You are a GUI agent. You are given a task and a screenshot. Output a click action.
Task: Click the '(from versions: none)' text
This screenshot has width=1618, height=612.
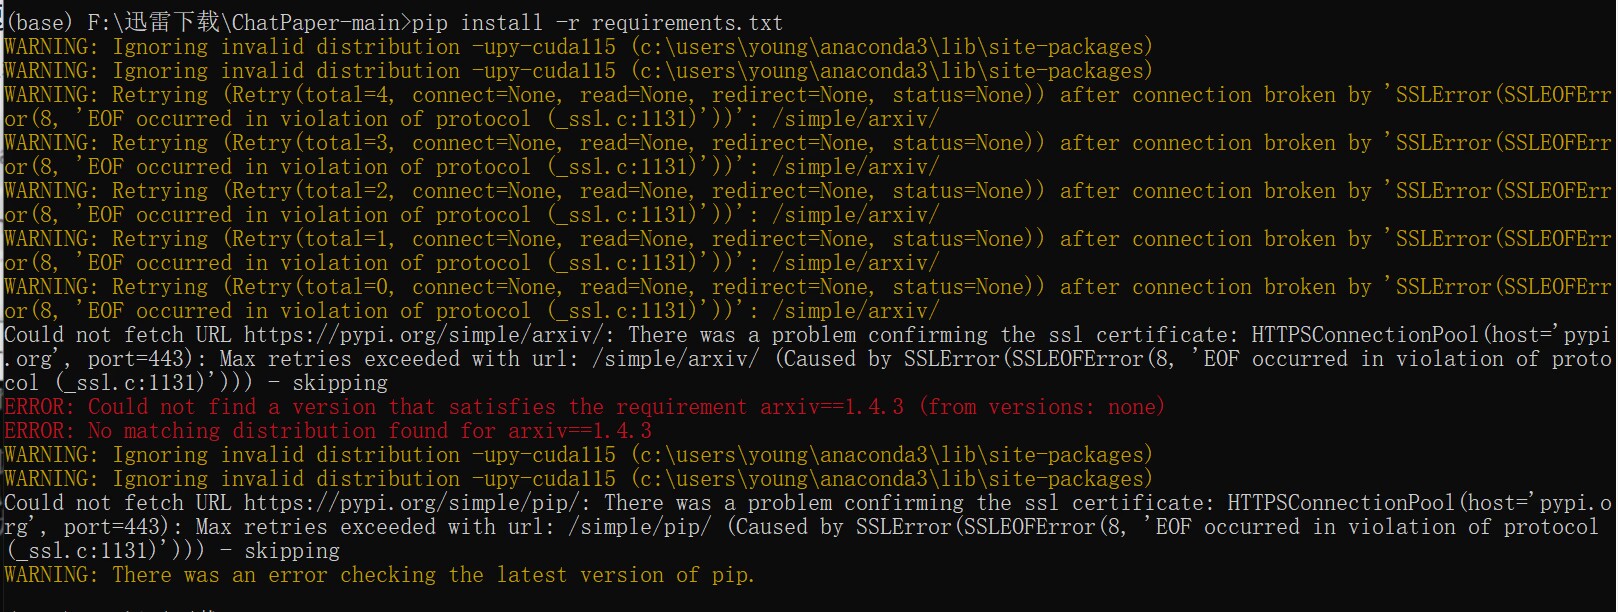(x=1041, y=407)
